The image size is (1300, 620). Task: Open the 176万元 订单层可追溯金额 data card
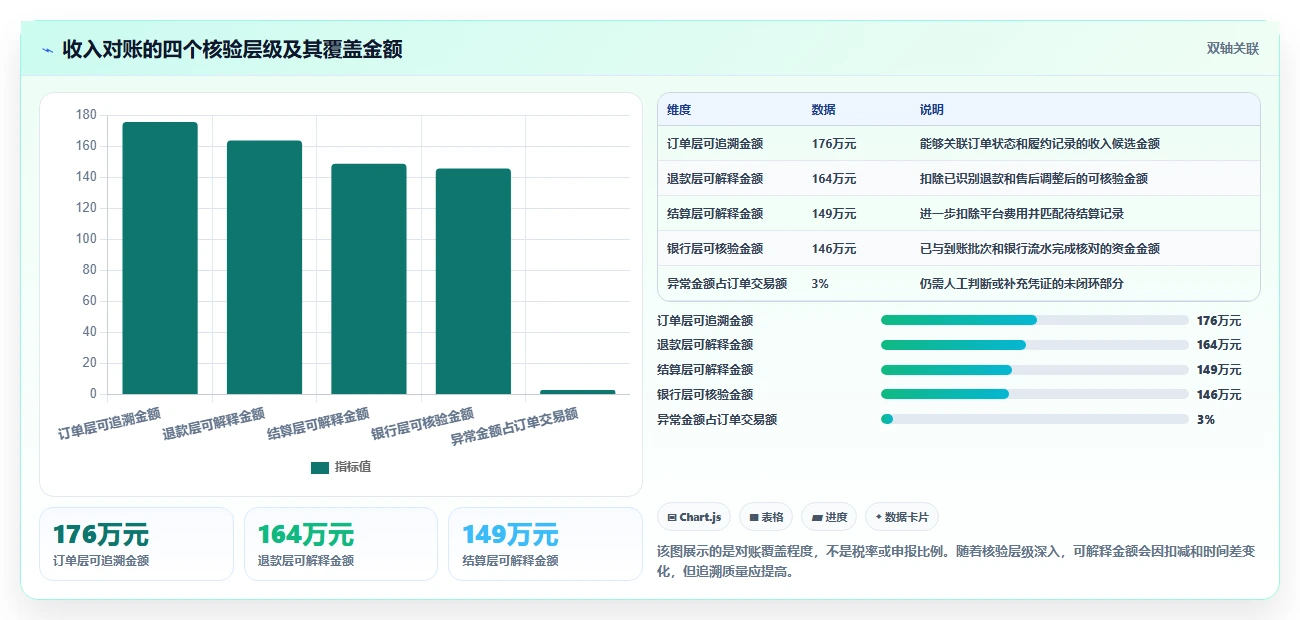136,544
